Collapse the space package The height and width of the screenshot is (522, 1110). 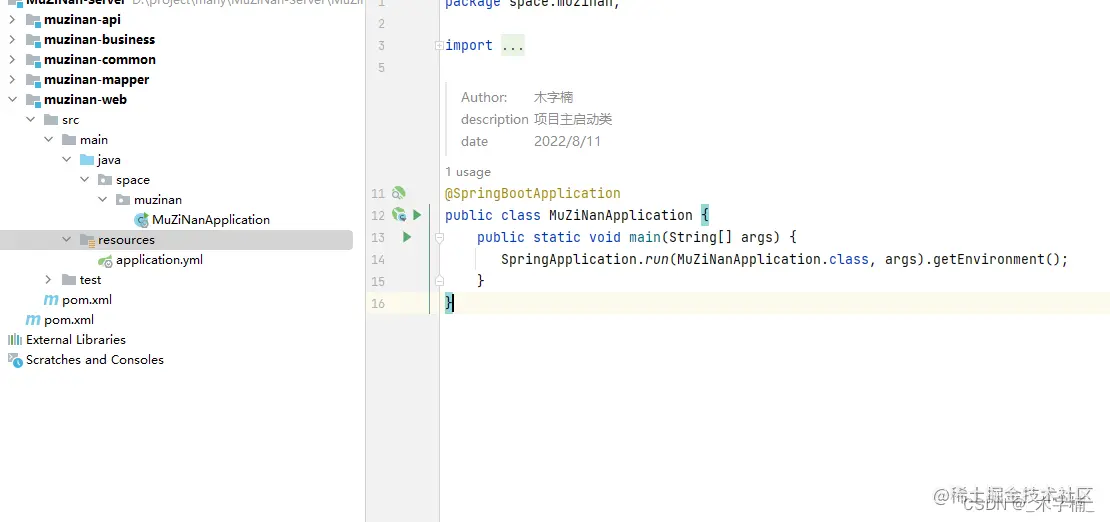pos(84,180)
